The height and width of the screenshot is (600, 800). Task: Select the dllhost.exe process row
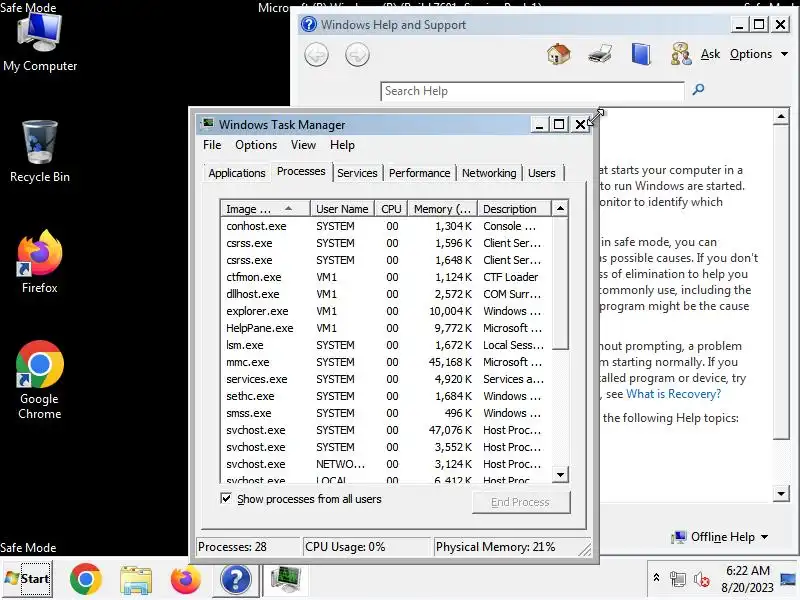pyautogui.click(x=386, y=294)
